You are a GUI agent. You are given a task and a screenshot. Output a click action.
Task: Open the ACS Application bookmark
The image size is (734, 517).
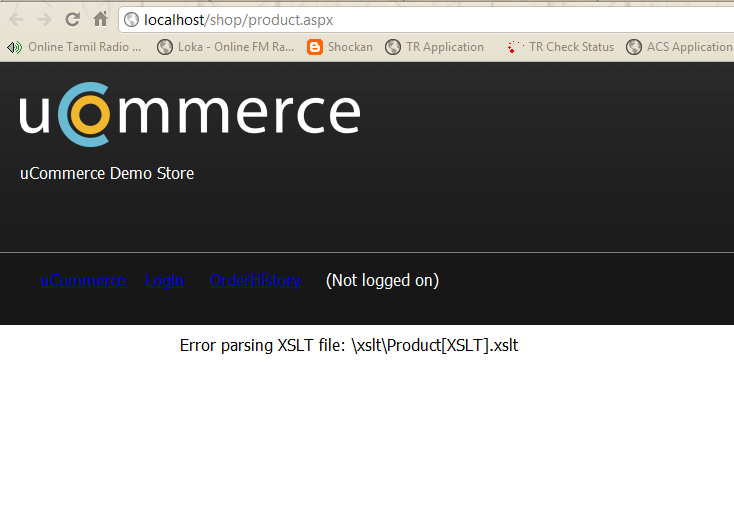click(x=679, y=47)
